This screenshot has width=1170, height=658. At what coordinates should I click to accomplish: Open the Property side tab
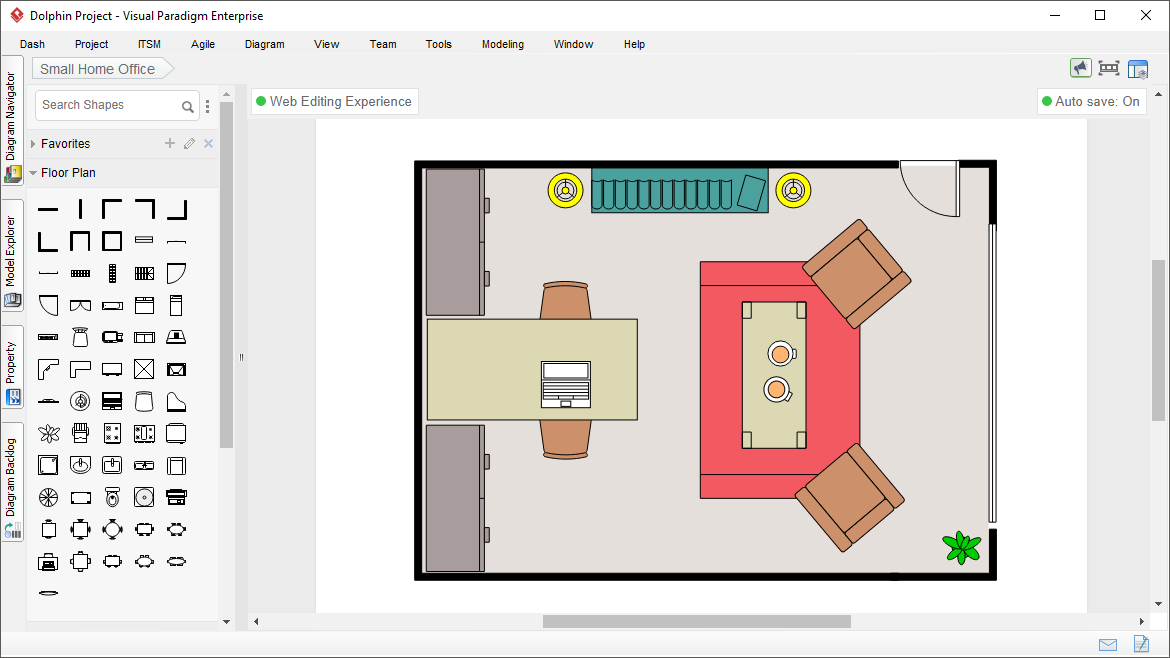12,367
